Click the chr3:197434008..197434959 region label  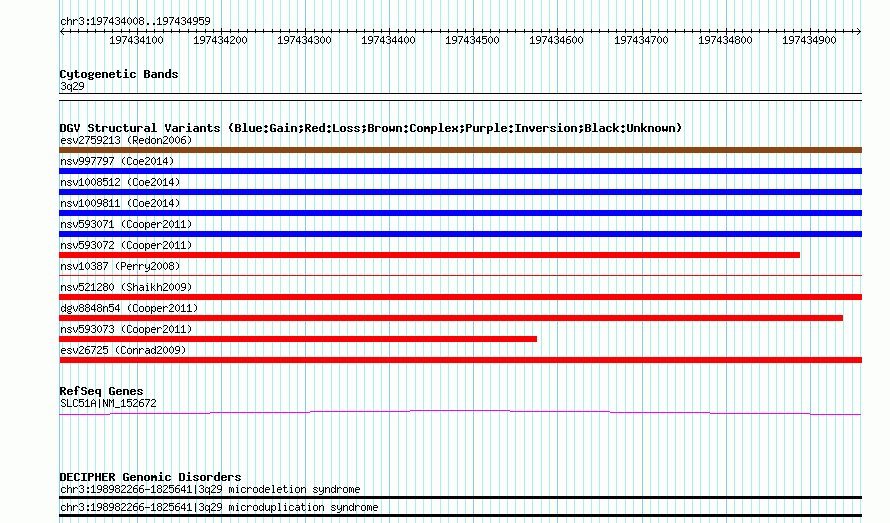click(x=135, y=21)
